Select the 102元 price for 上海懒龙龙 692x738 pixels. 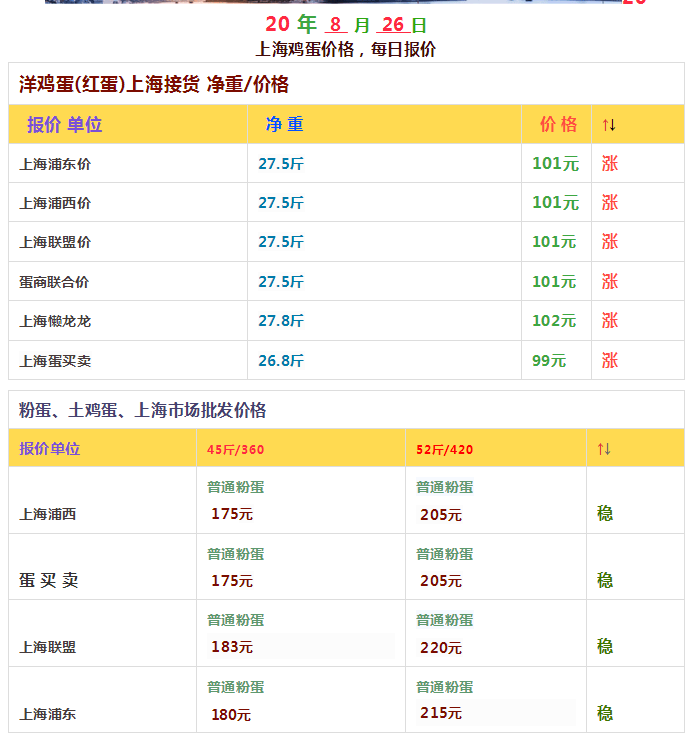[x=554, y=321]
